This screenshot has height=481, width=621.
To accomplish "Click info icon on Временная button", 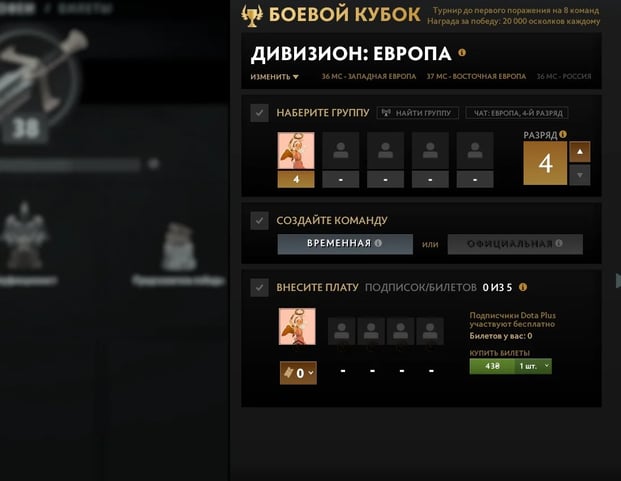I will tap(378, 243).
